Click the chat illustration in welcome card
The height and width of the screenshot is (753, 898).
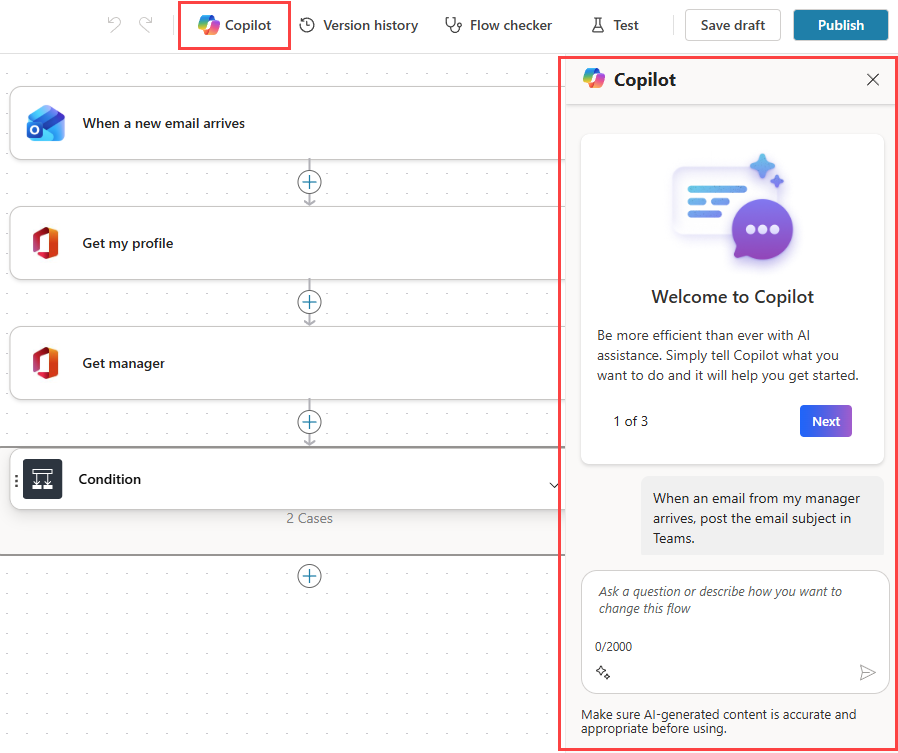pos(733,208)
